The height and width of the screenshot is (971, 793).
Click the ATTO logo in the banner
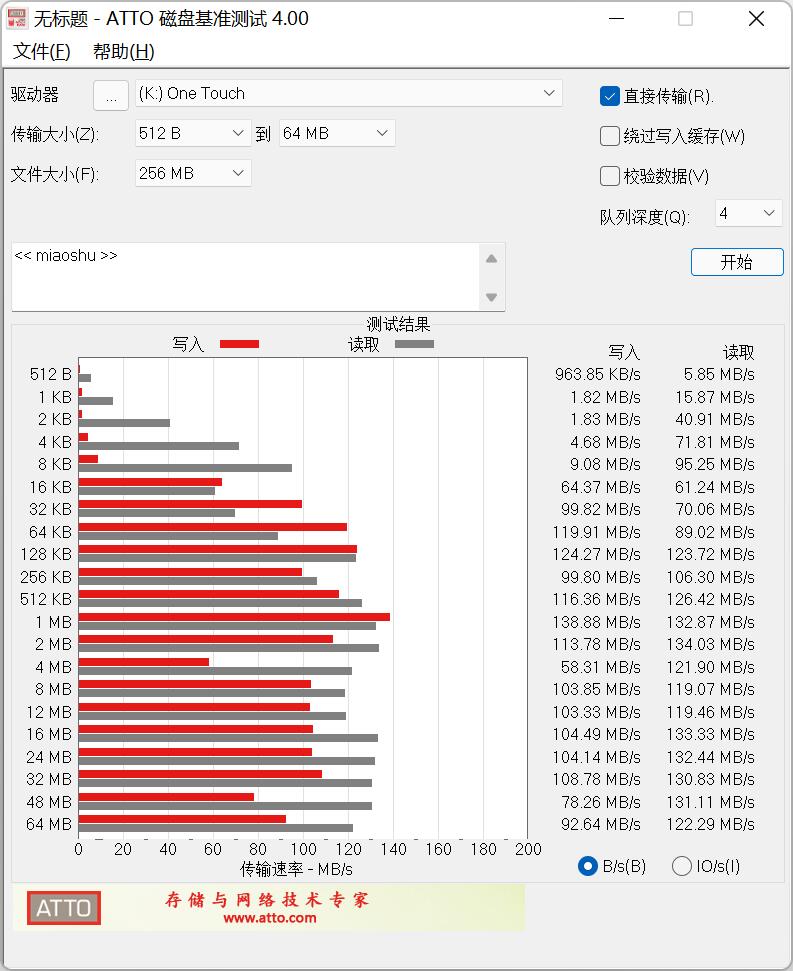(64, 908)
